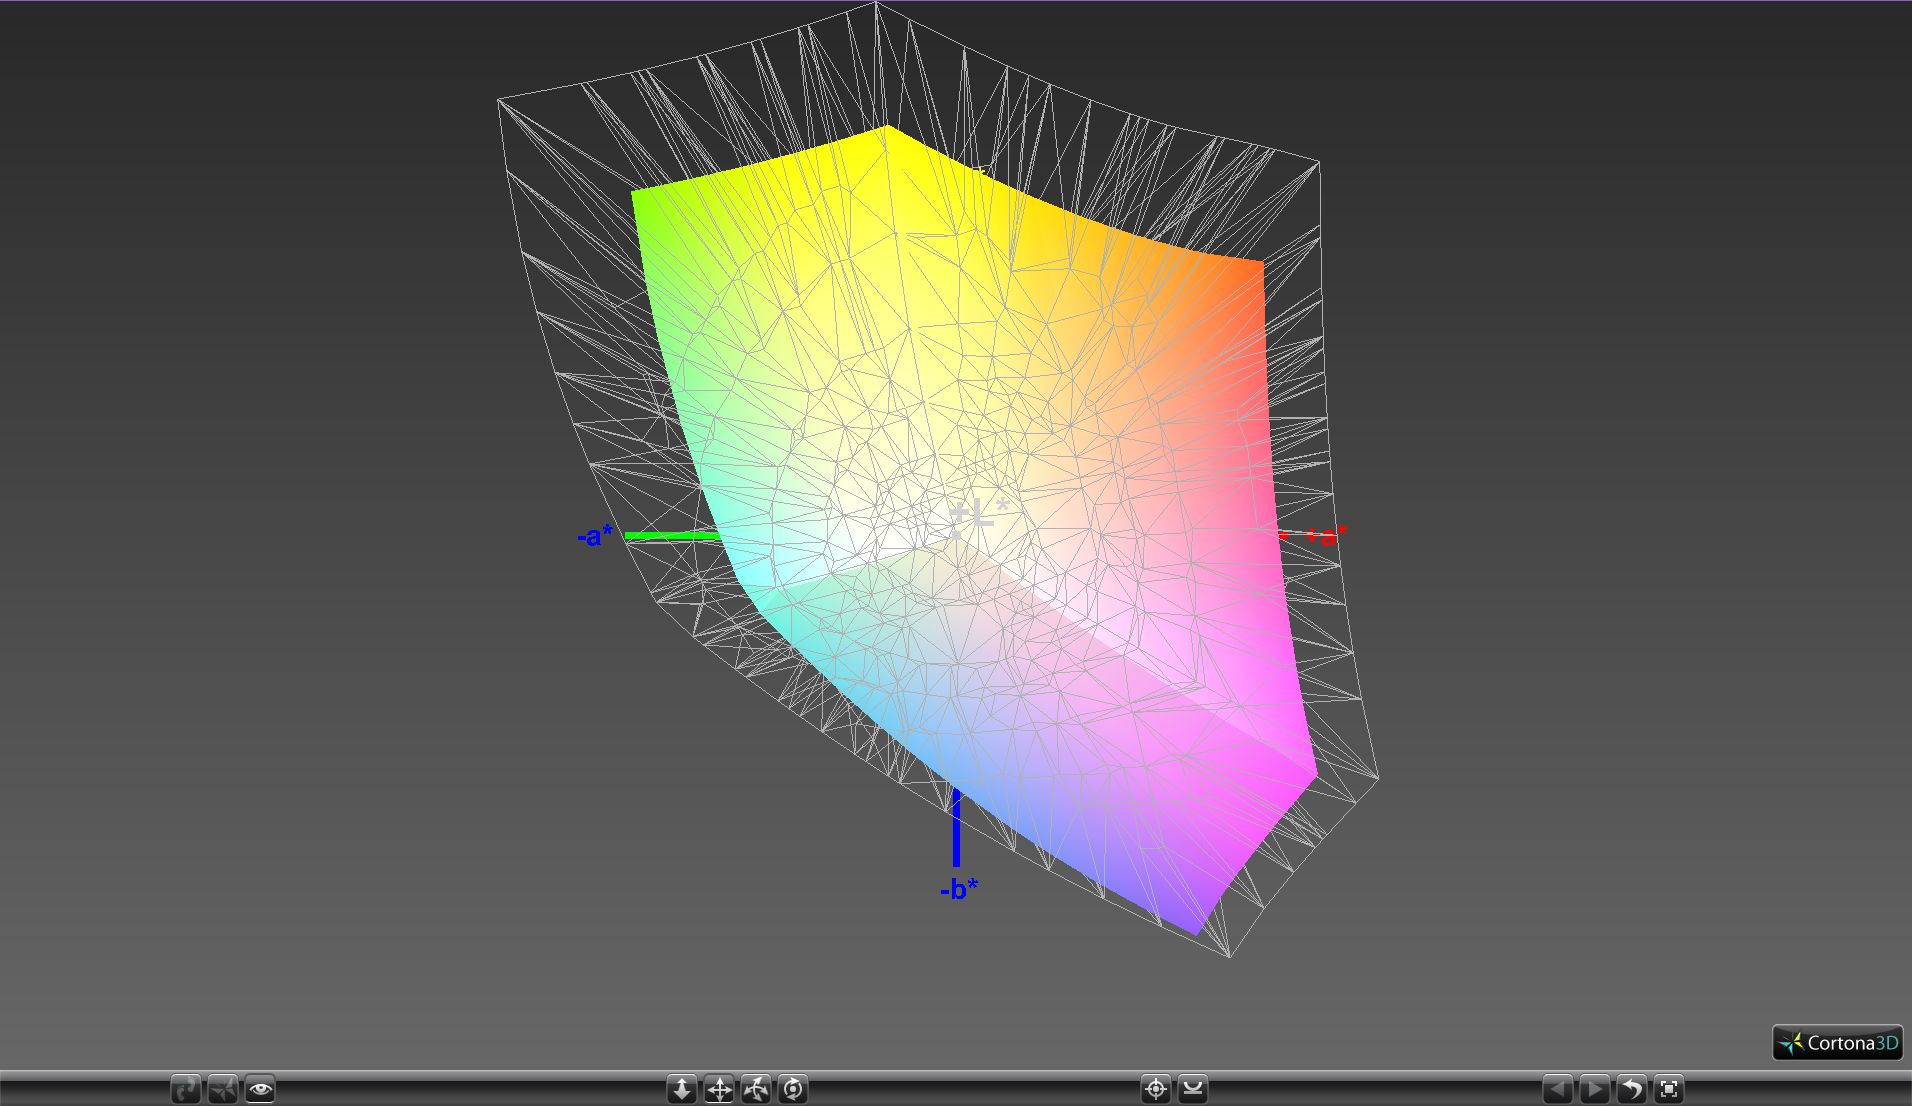This screenshot has width=1912, height=1106.
Task: Click the green -a* axis line
Action: tap(670, 536)
